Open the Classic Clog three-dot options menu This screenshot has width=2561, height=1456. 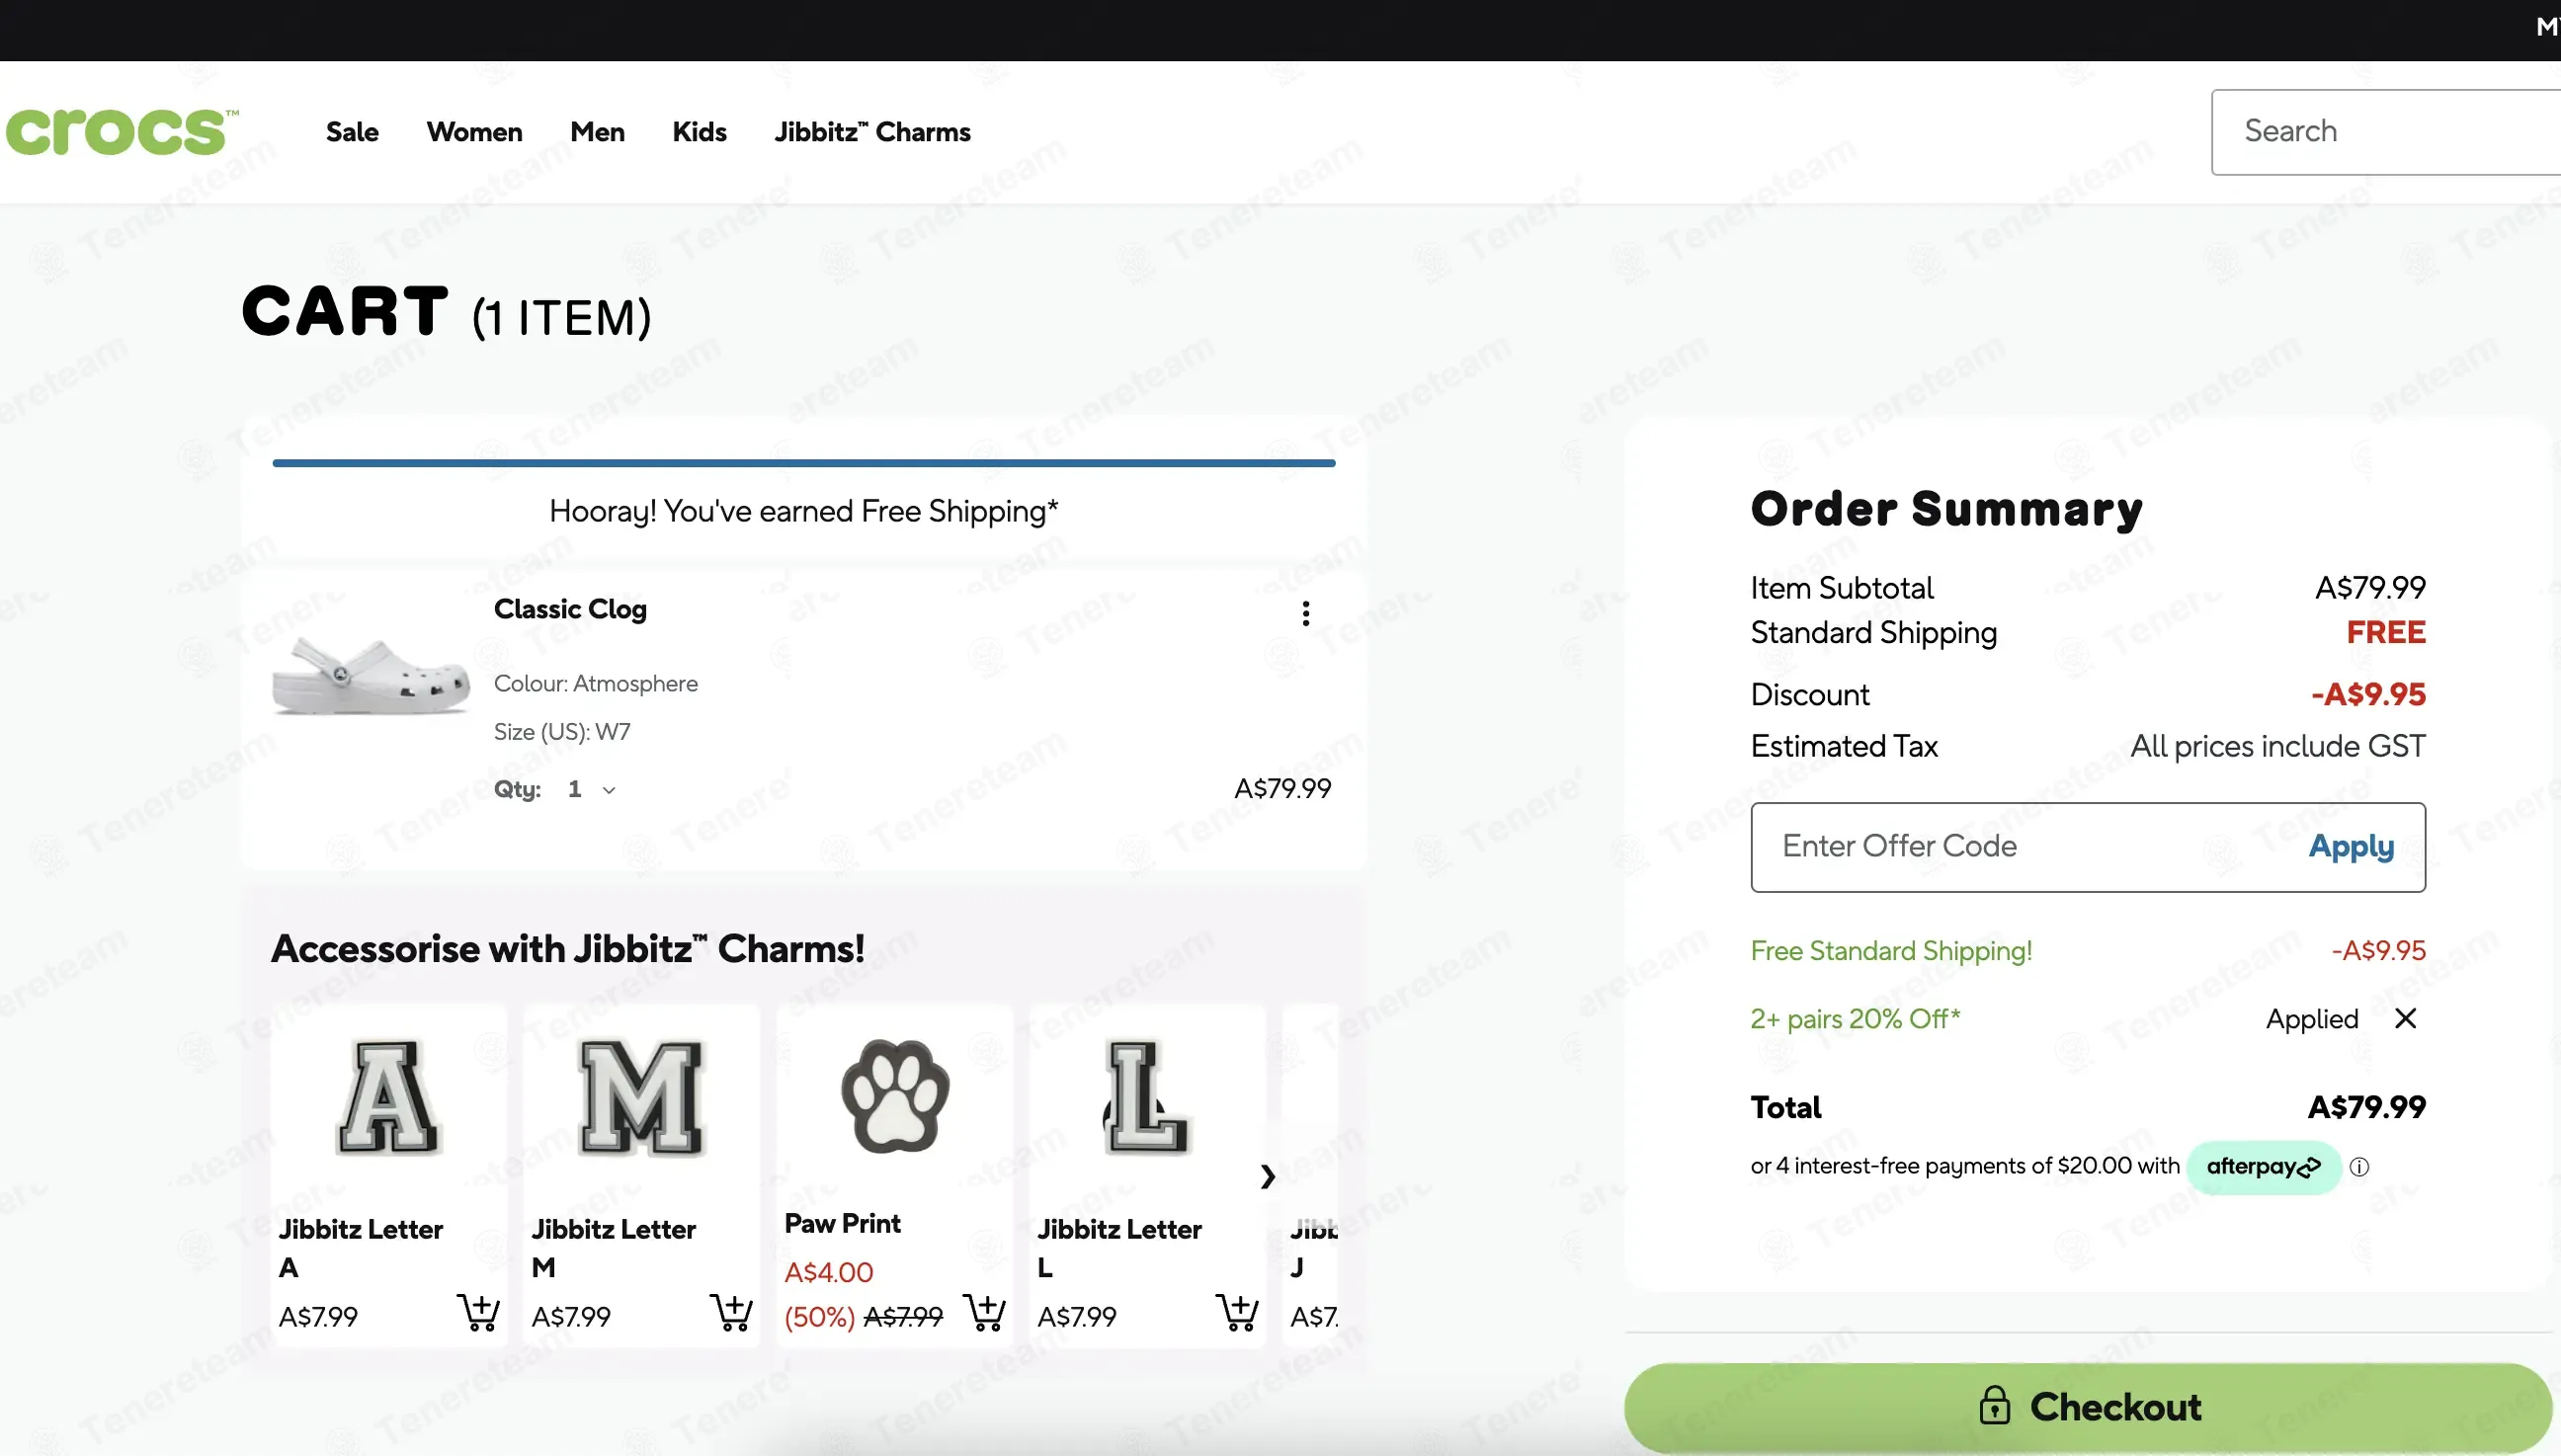point(1305,613)
